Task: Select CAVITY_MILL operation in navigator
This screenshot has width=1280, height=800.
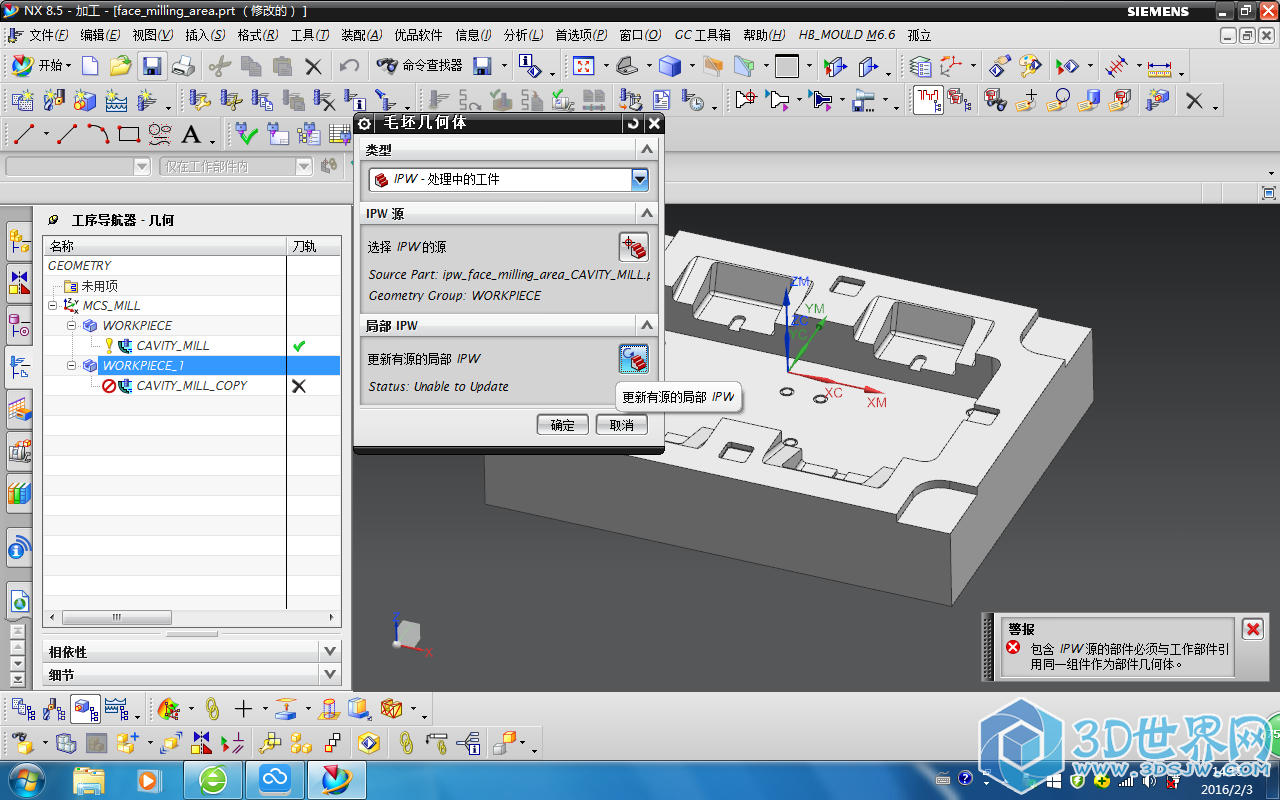Action: [173, 346]
